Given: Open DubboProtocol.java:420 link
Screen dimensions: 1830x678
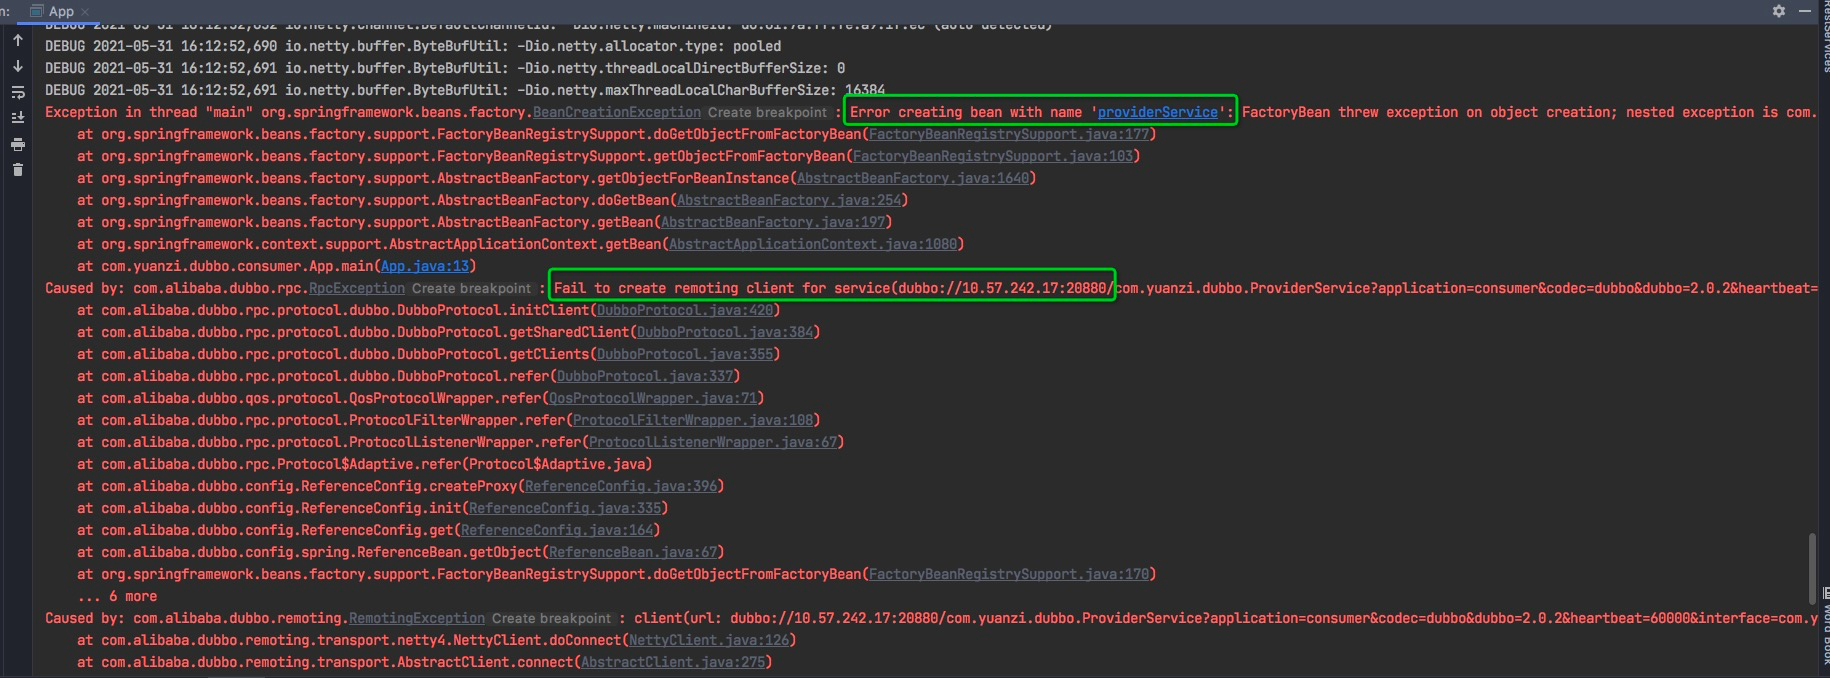Looking at the screenshot, I should pyautogui.click(x=685, y=310).
